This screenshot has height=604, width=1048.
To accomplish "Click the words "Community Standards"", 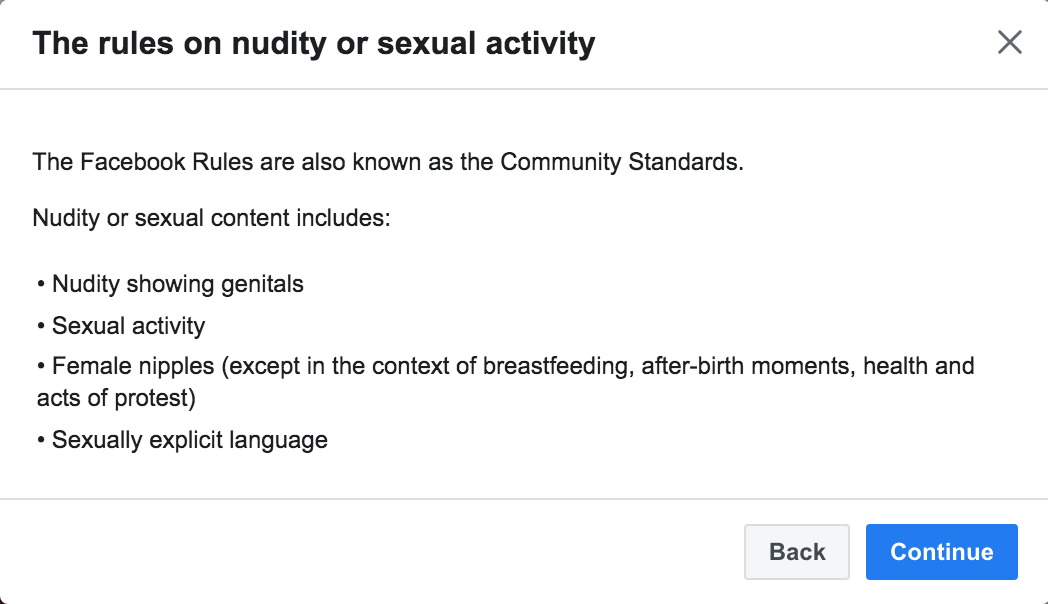I will click(621, 162).
